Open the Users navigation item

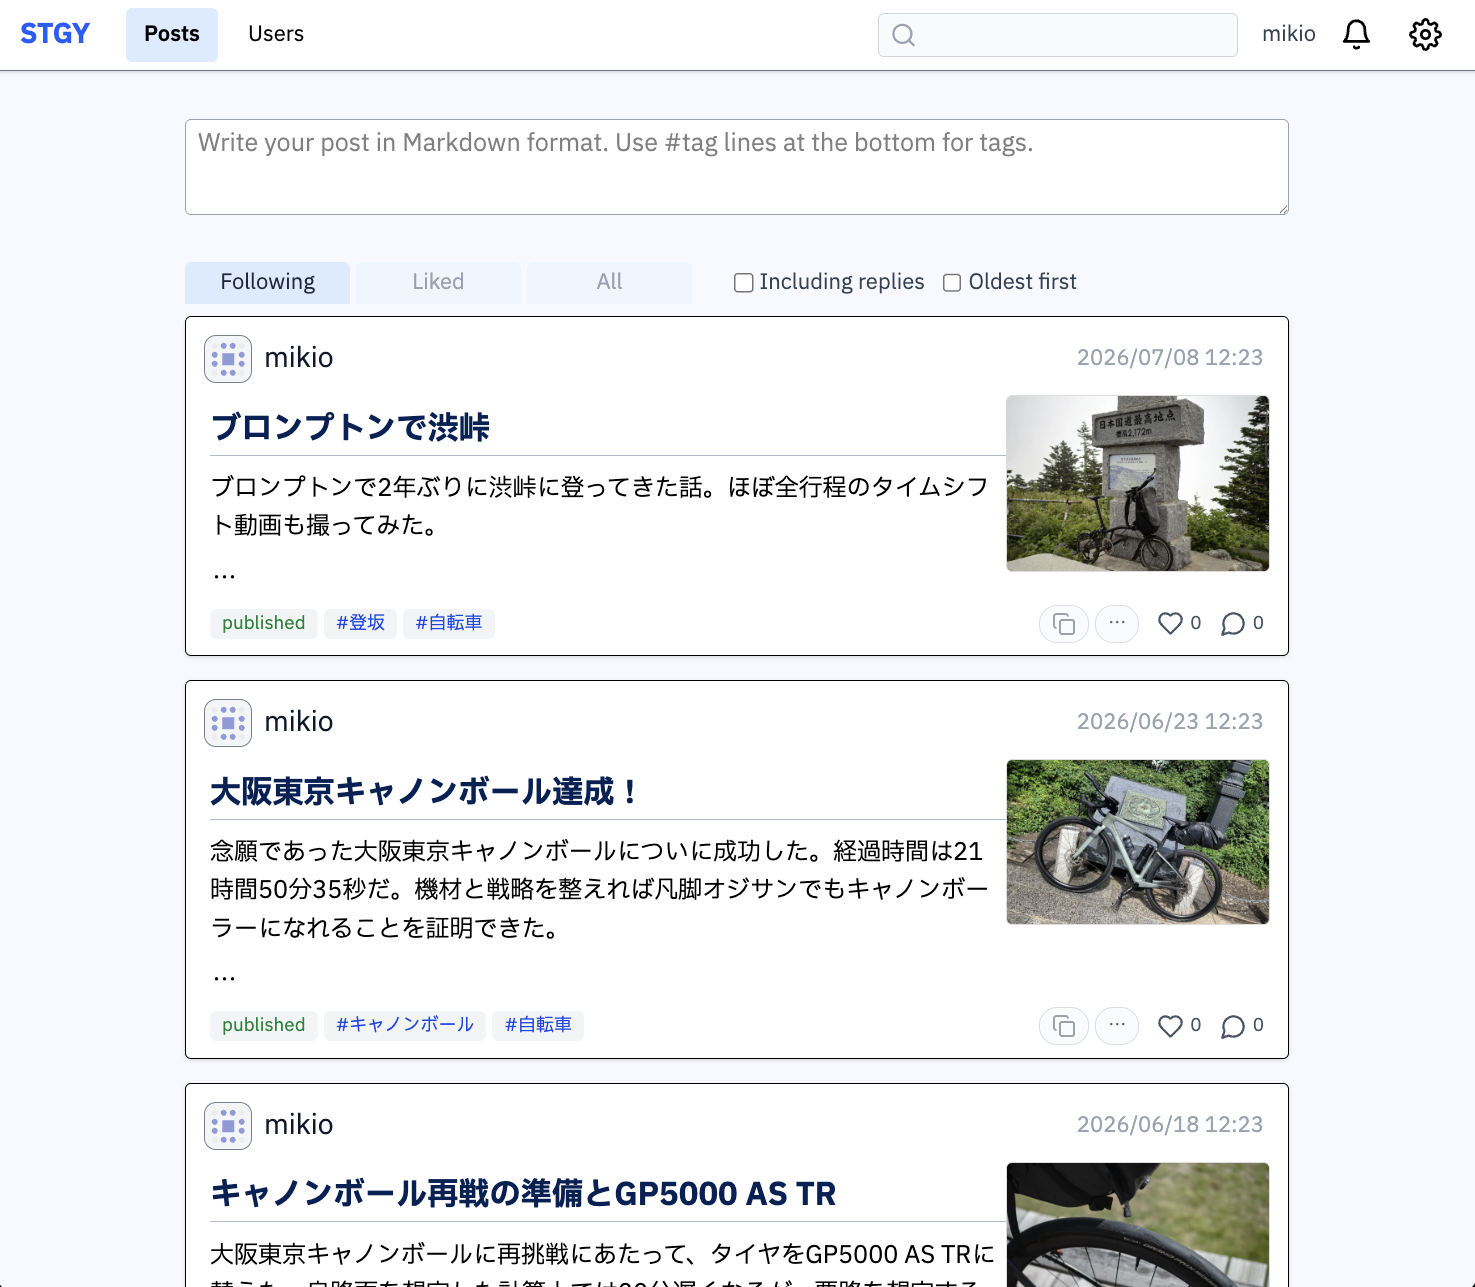click(276, 34)
